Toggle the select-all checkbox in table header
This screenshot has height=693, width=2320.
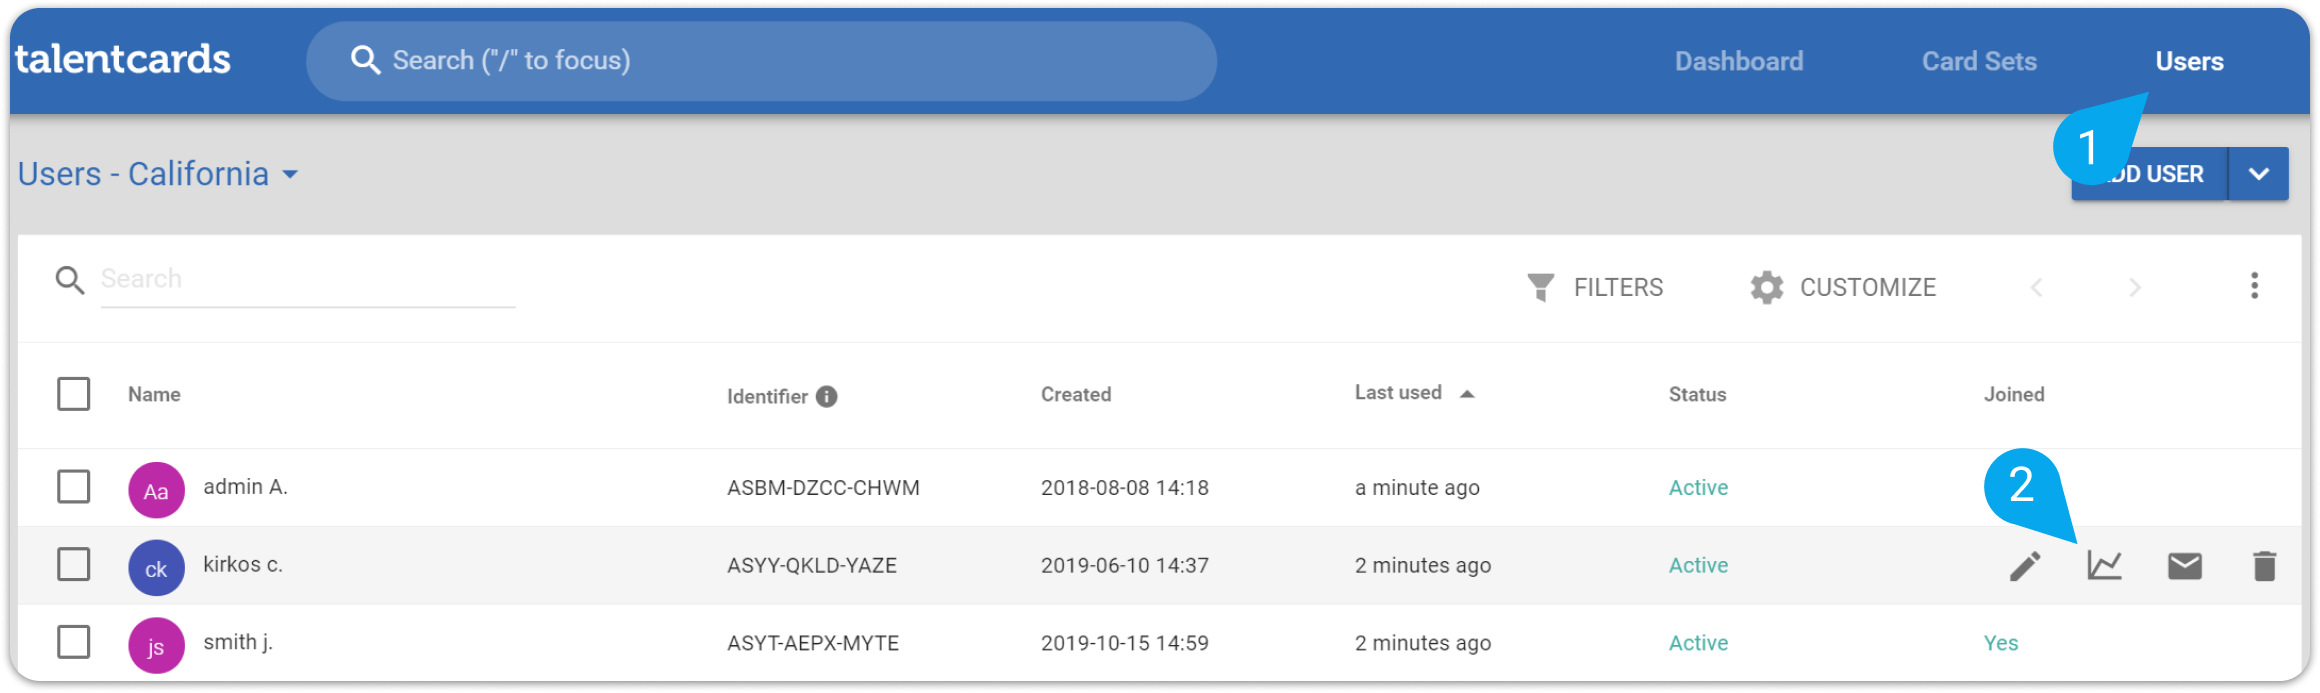73,394
